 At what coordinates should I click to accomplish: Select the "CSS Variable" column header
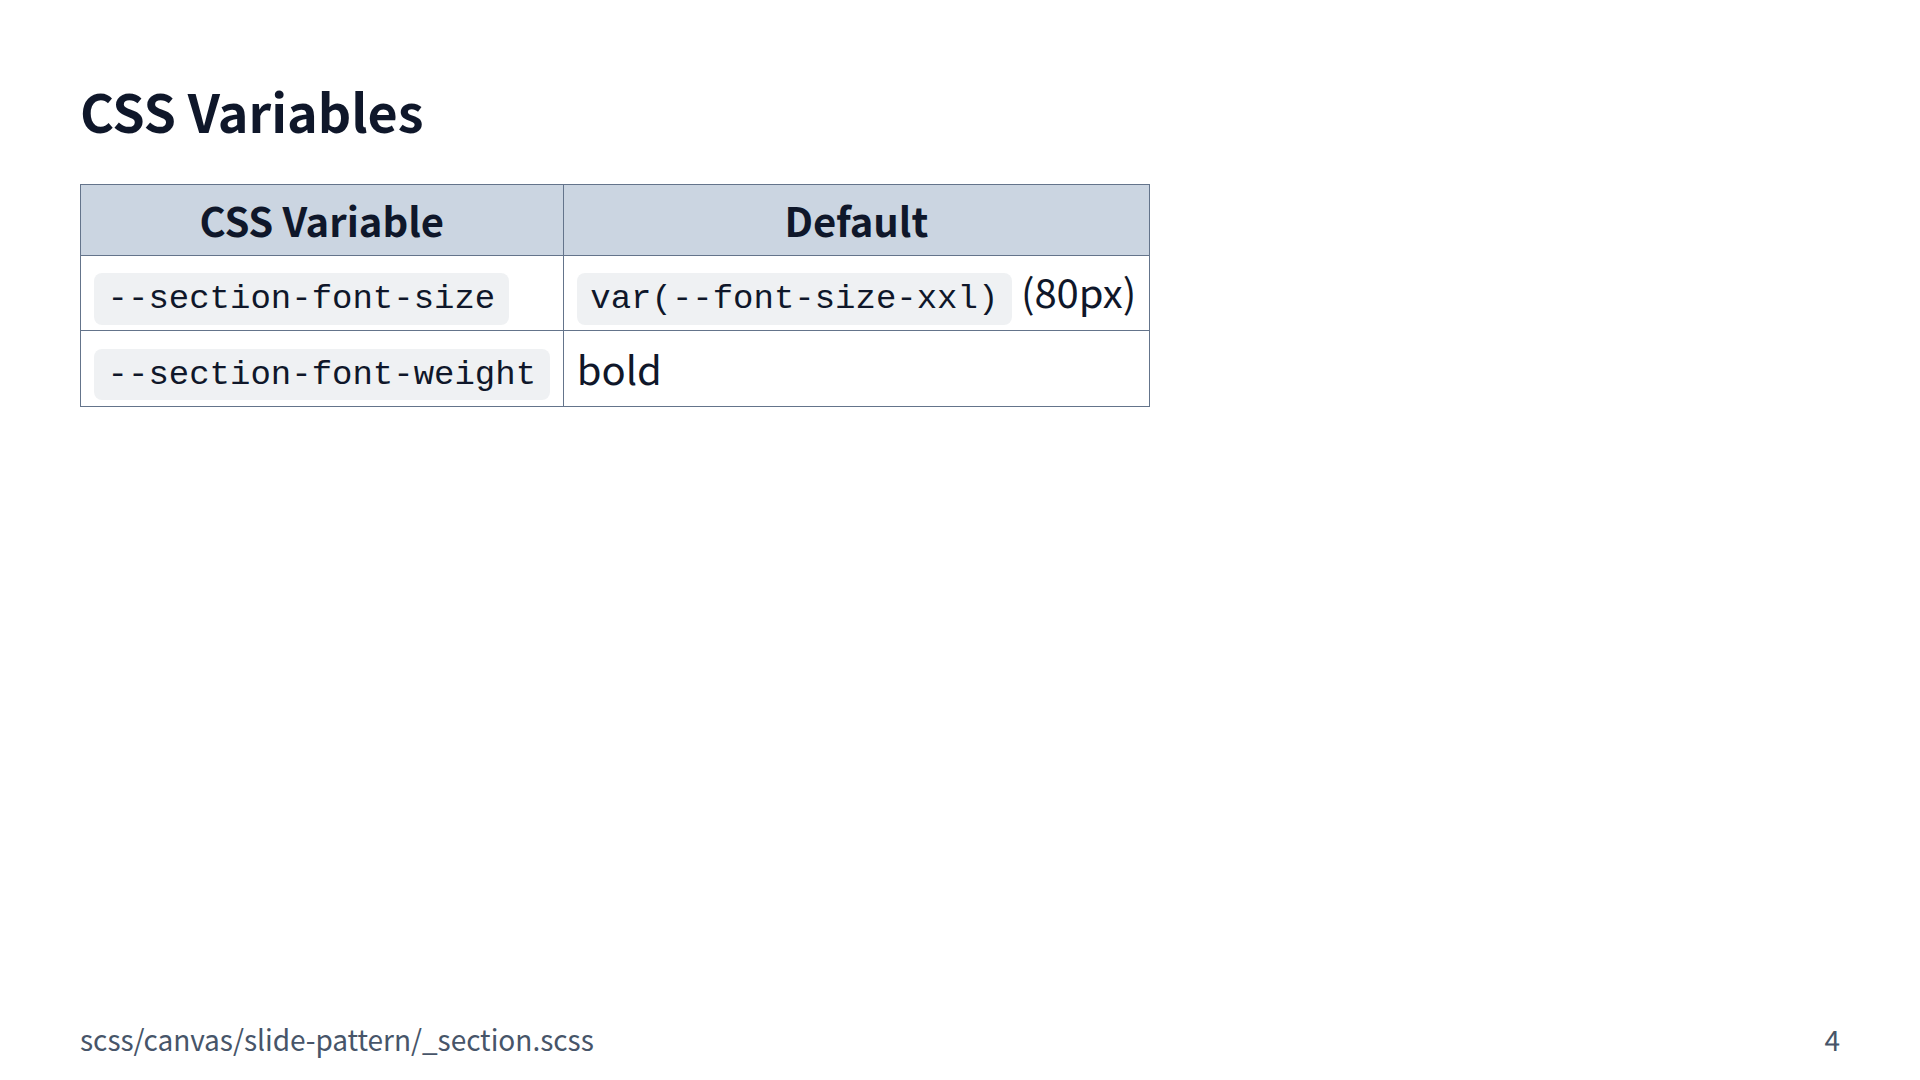[321, 222]
